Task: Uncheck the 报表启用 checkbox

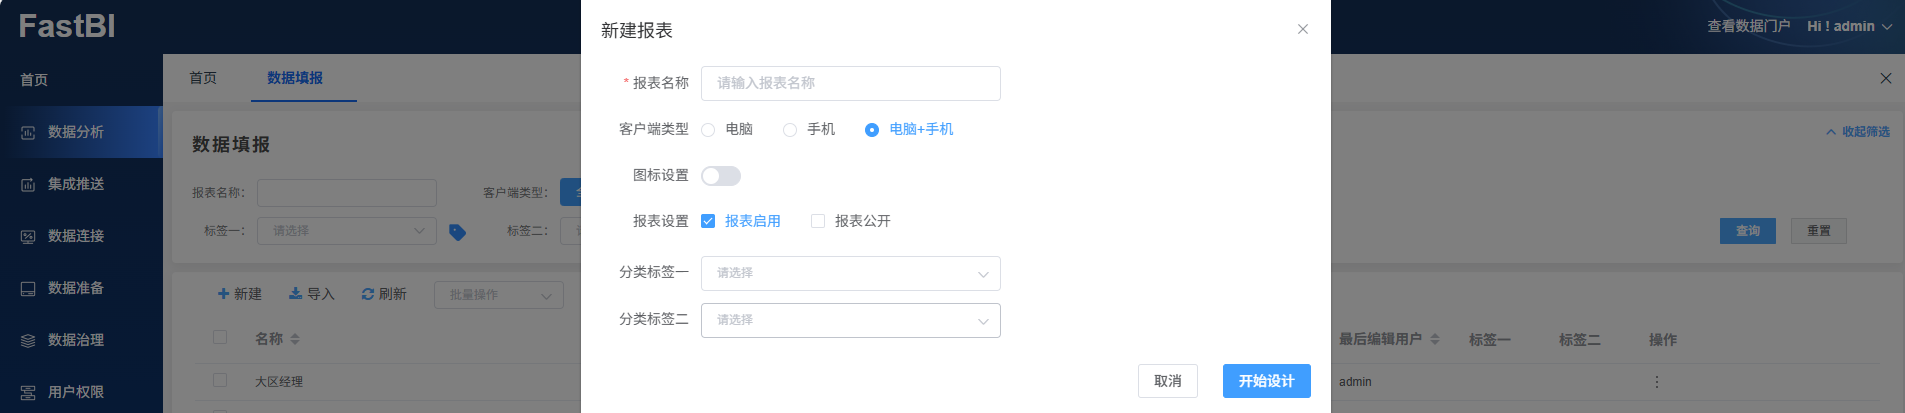Action: (708, 221)
